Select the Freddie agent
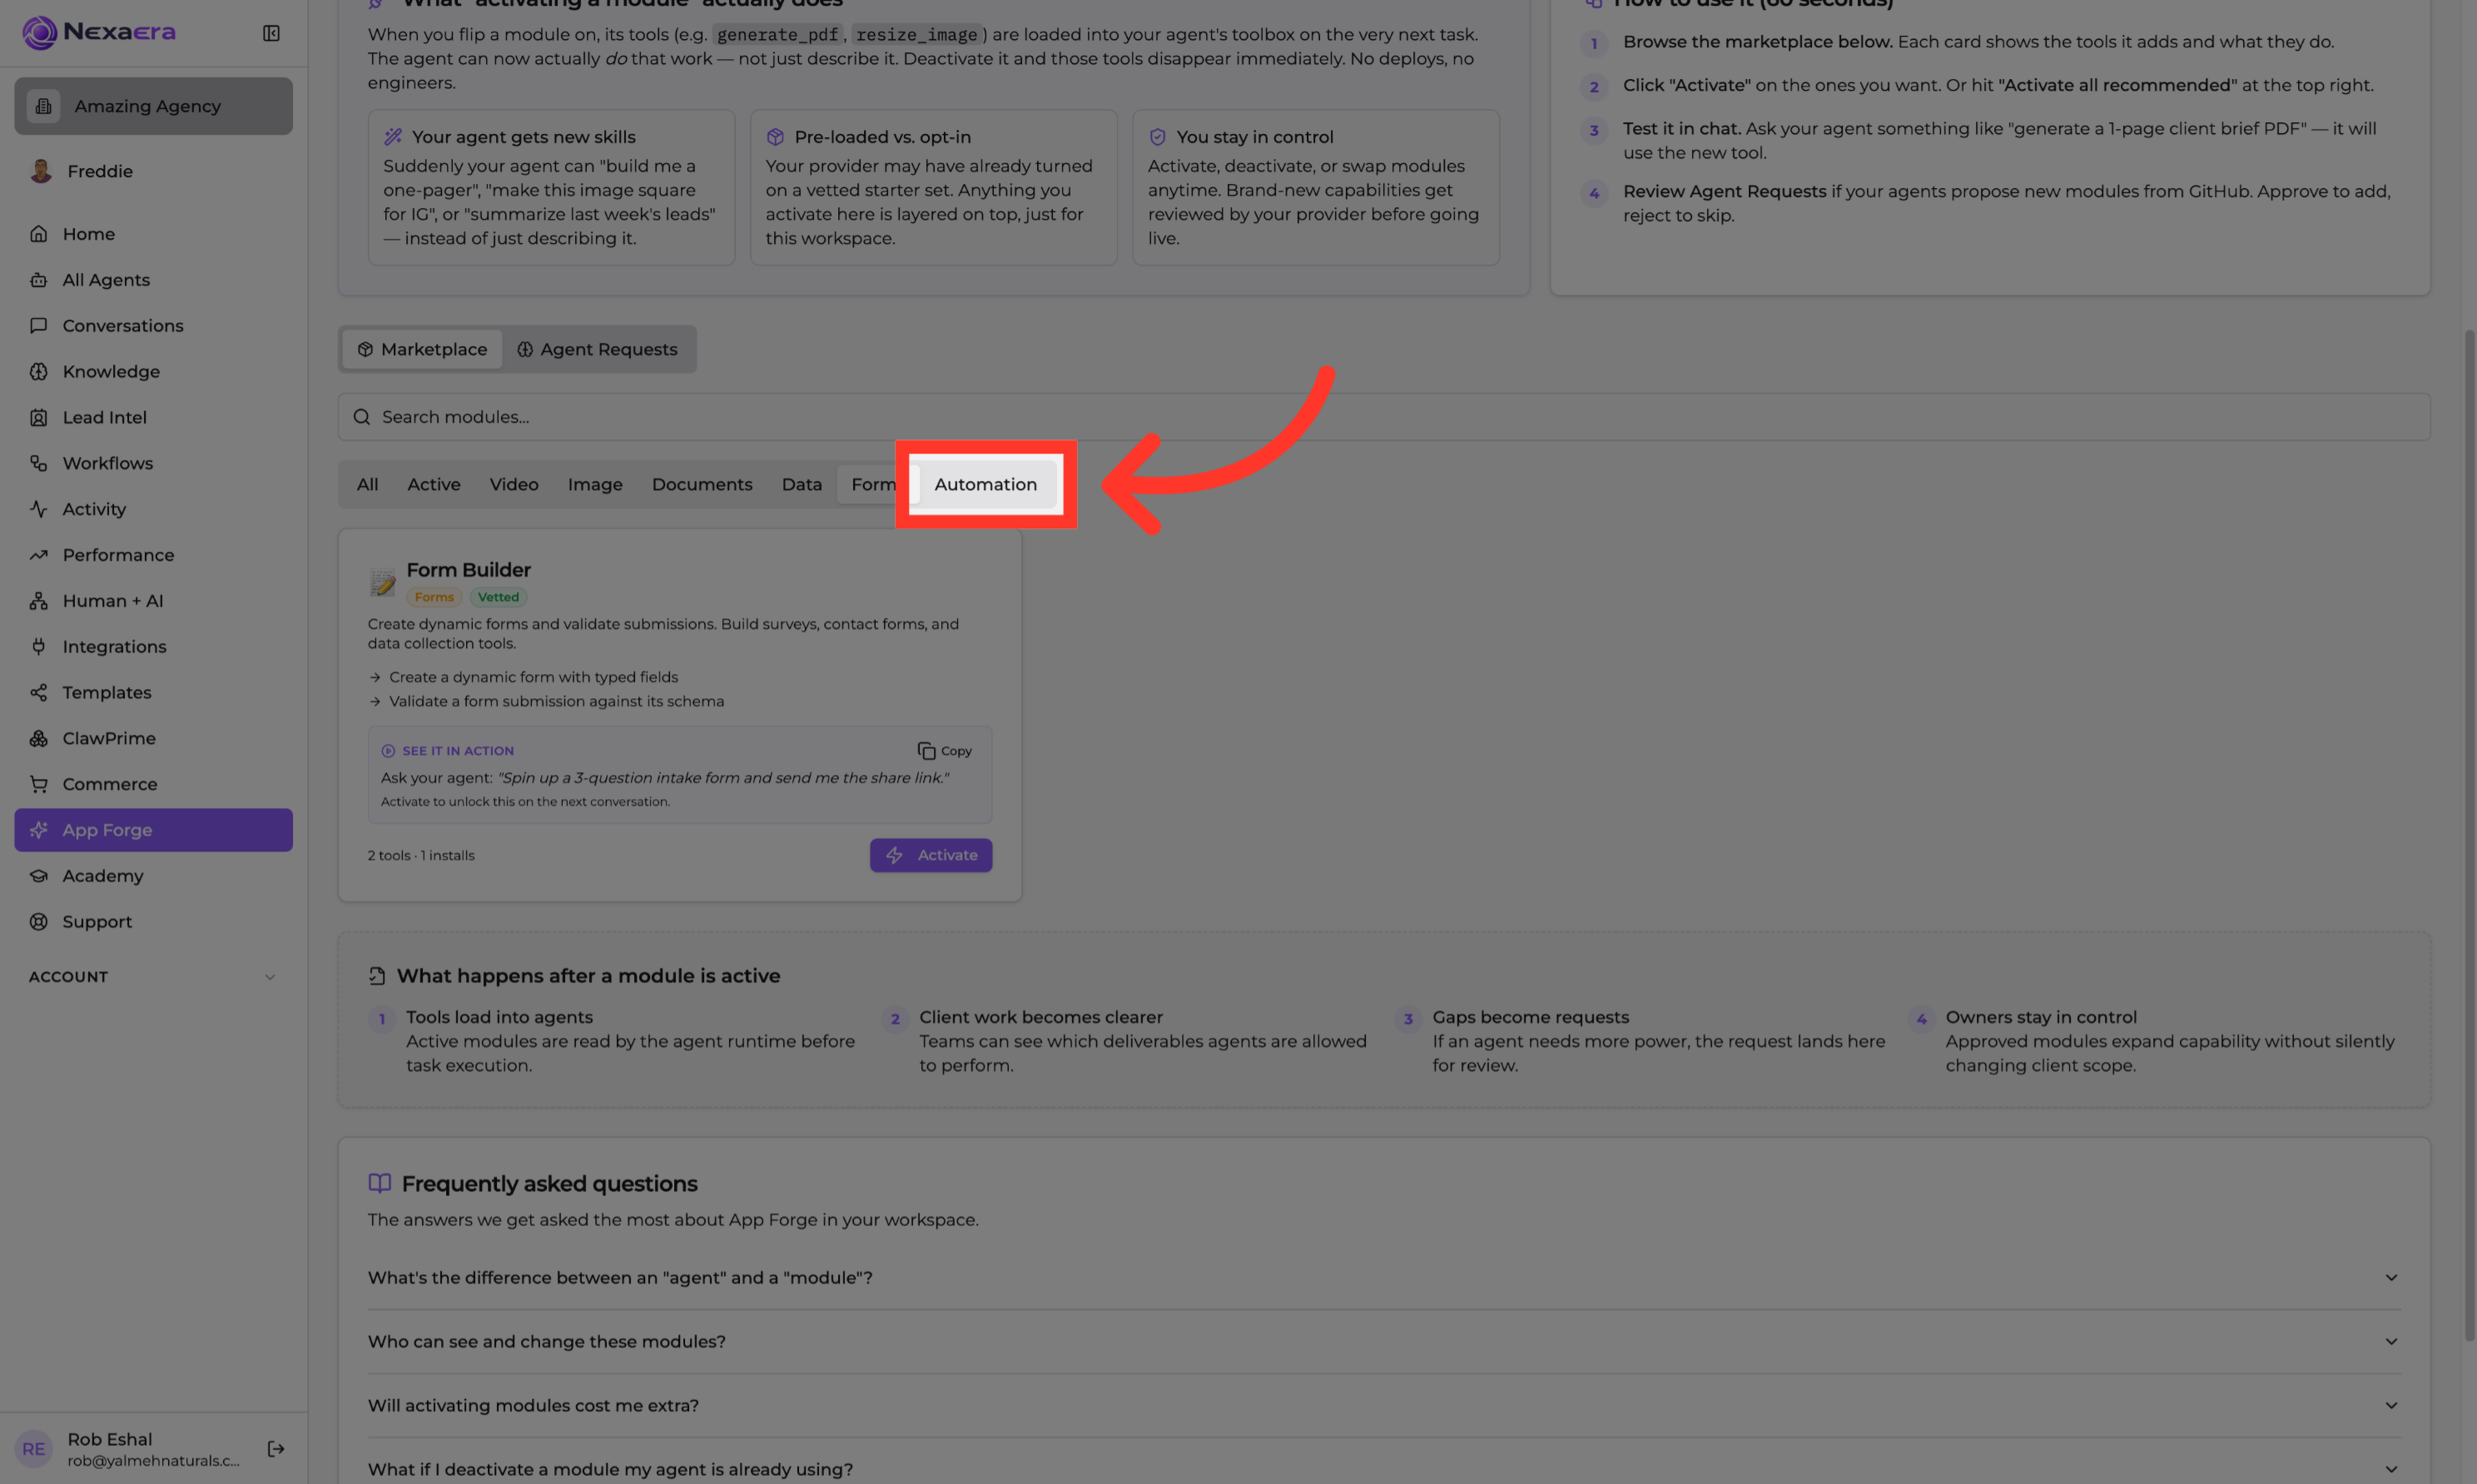 (153, 171)
